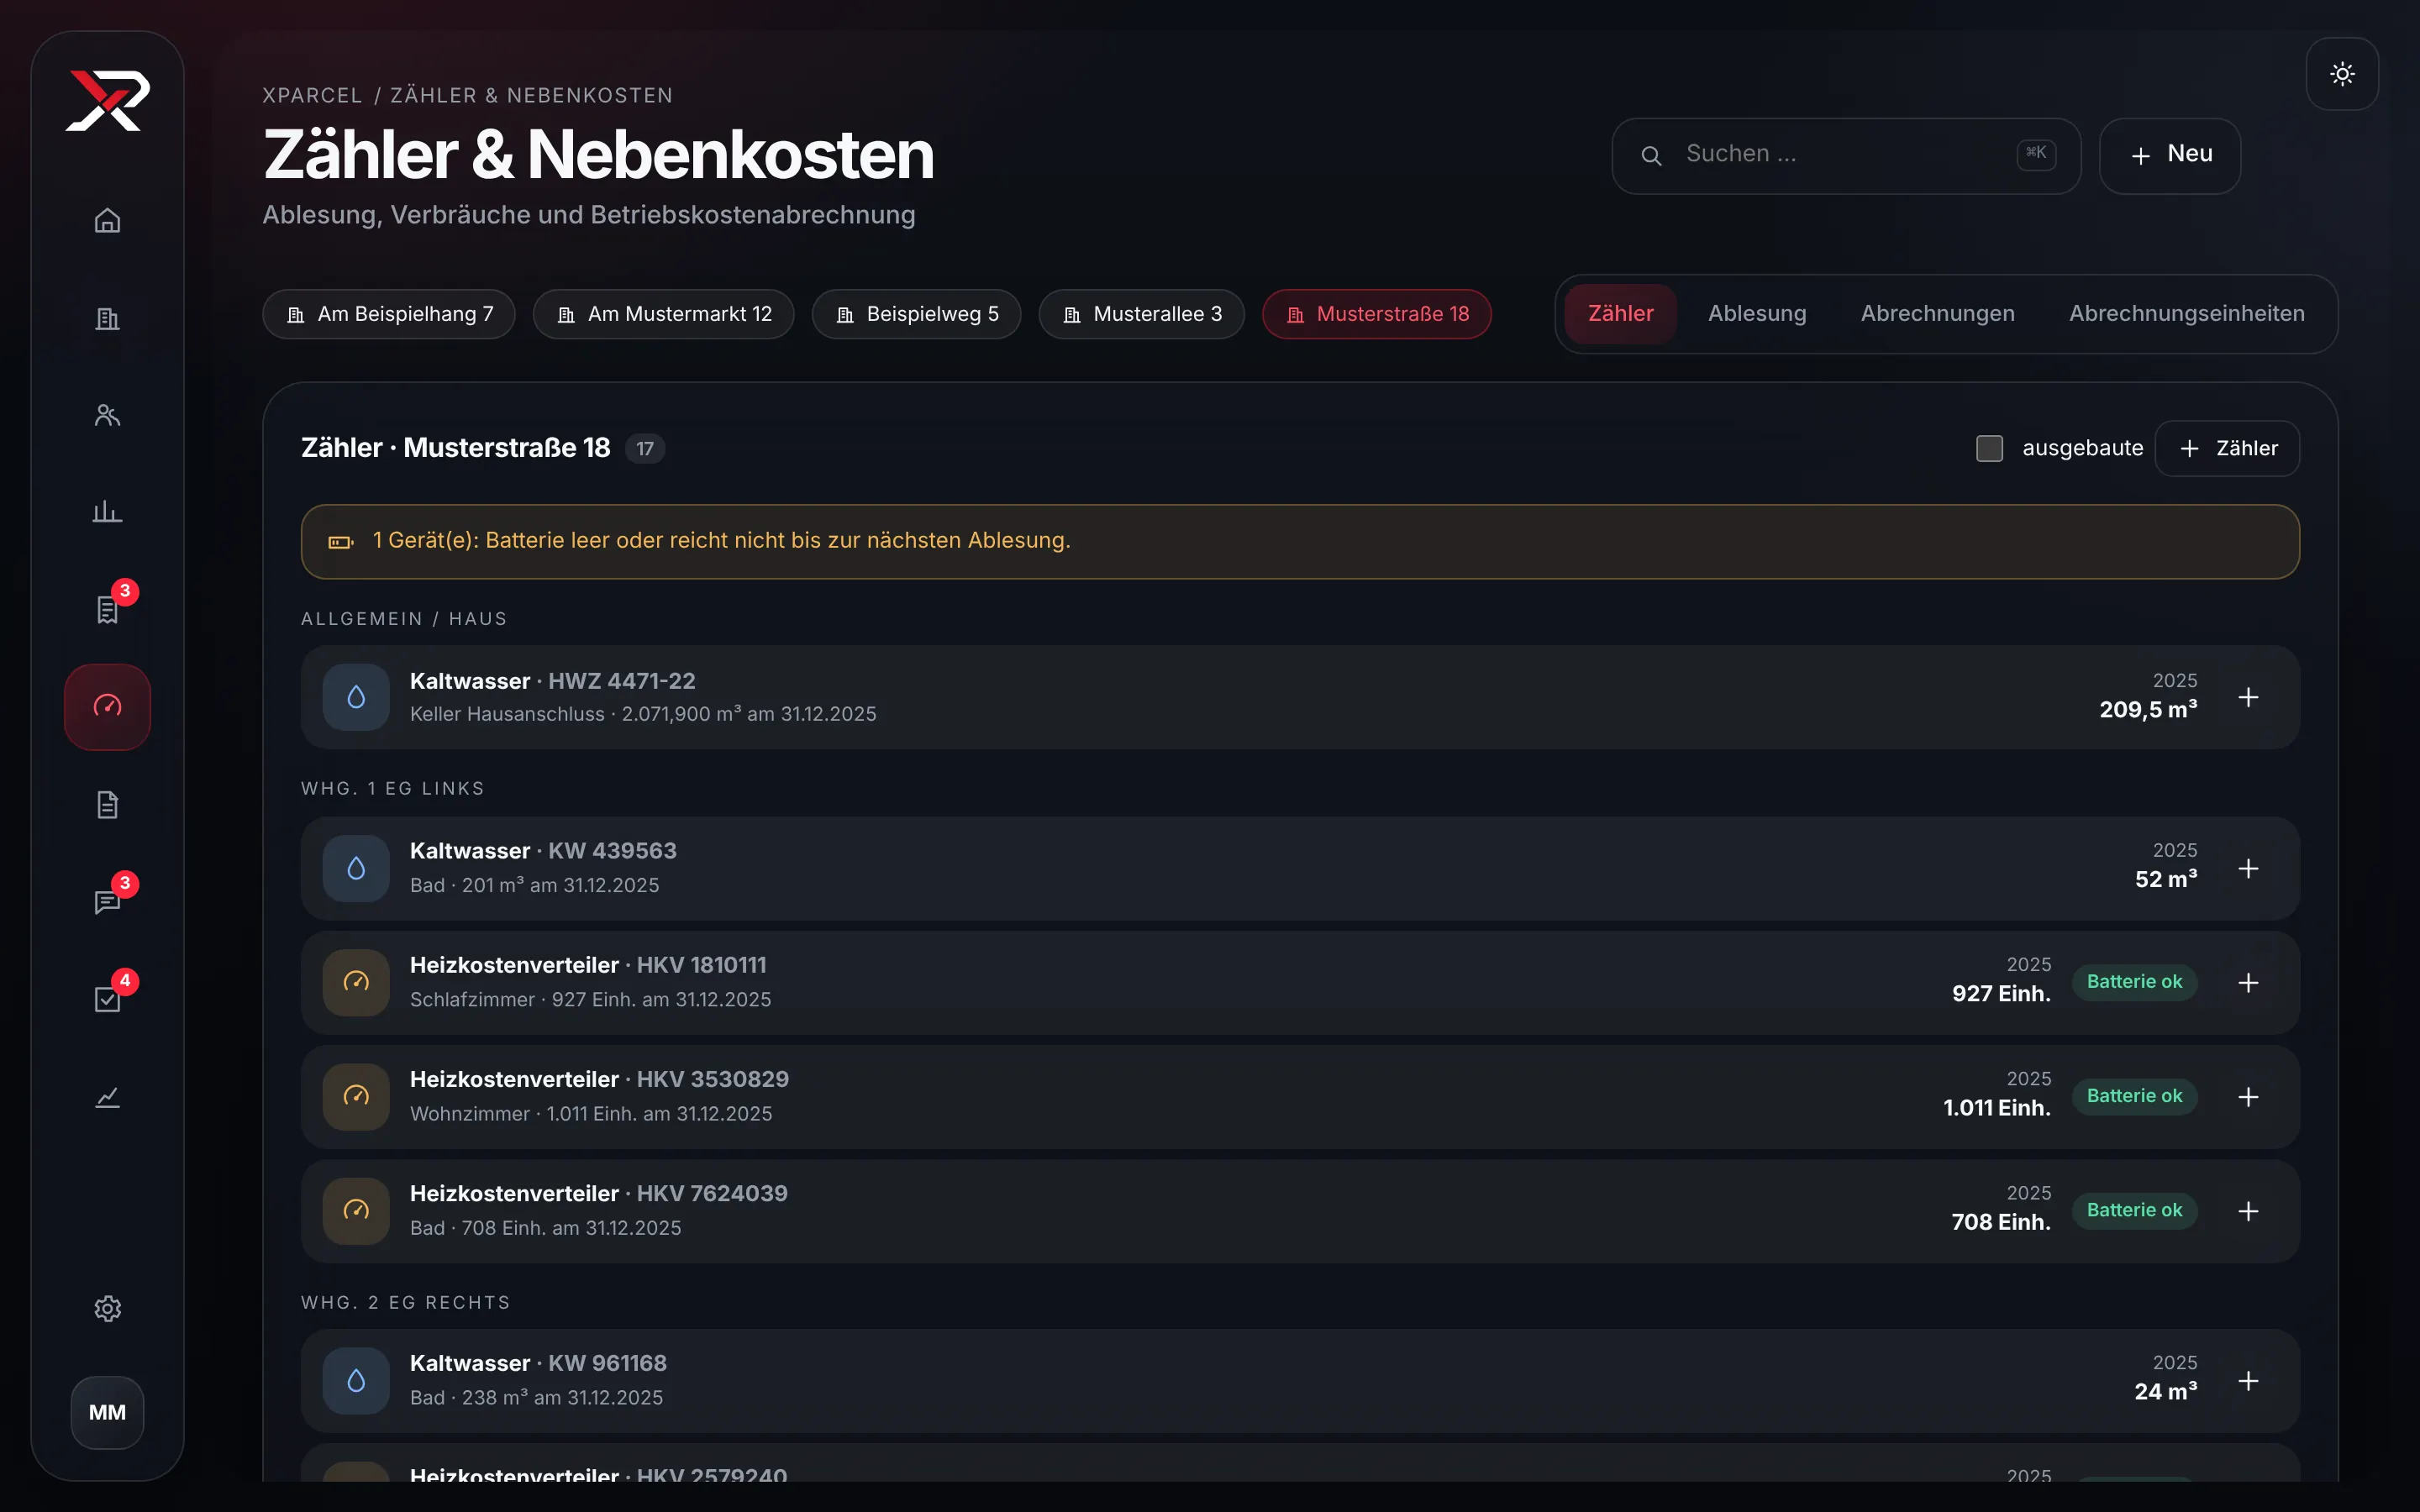Click the meter count badge 17
Screen dimensions: 2420x1512
tap(645, 449)
